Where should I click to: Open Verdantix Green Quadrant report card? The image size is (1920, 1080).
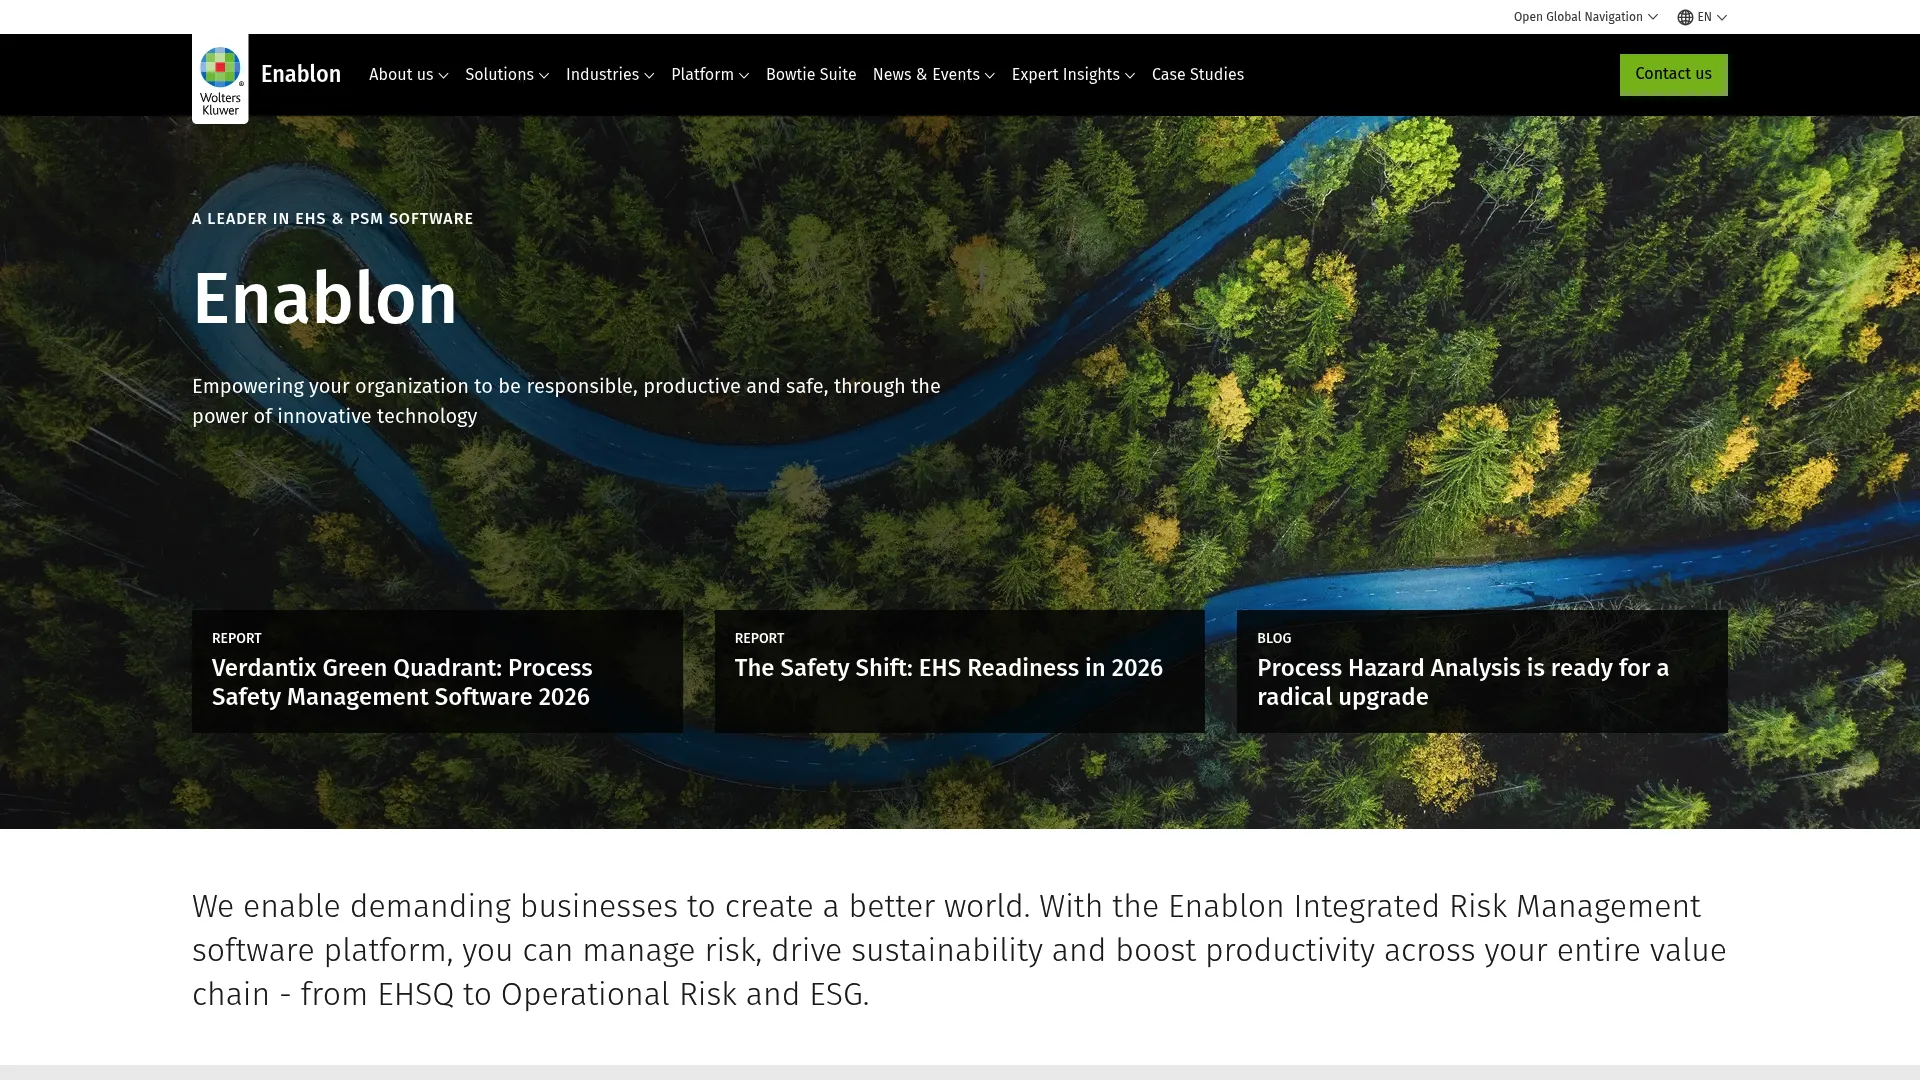tap(437, 672)
